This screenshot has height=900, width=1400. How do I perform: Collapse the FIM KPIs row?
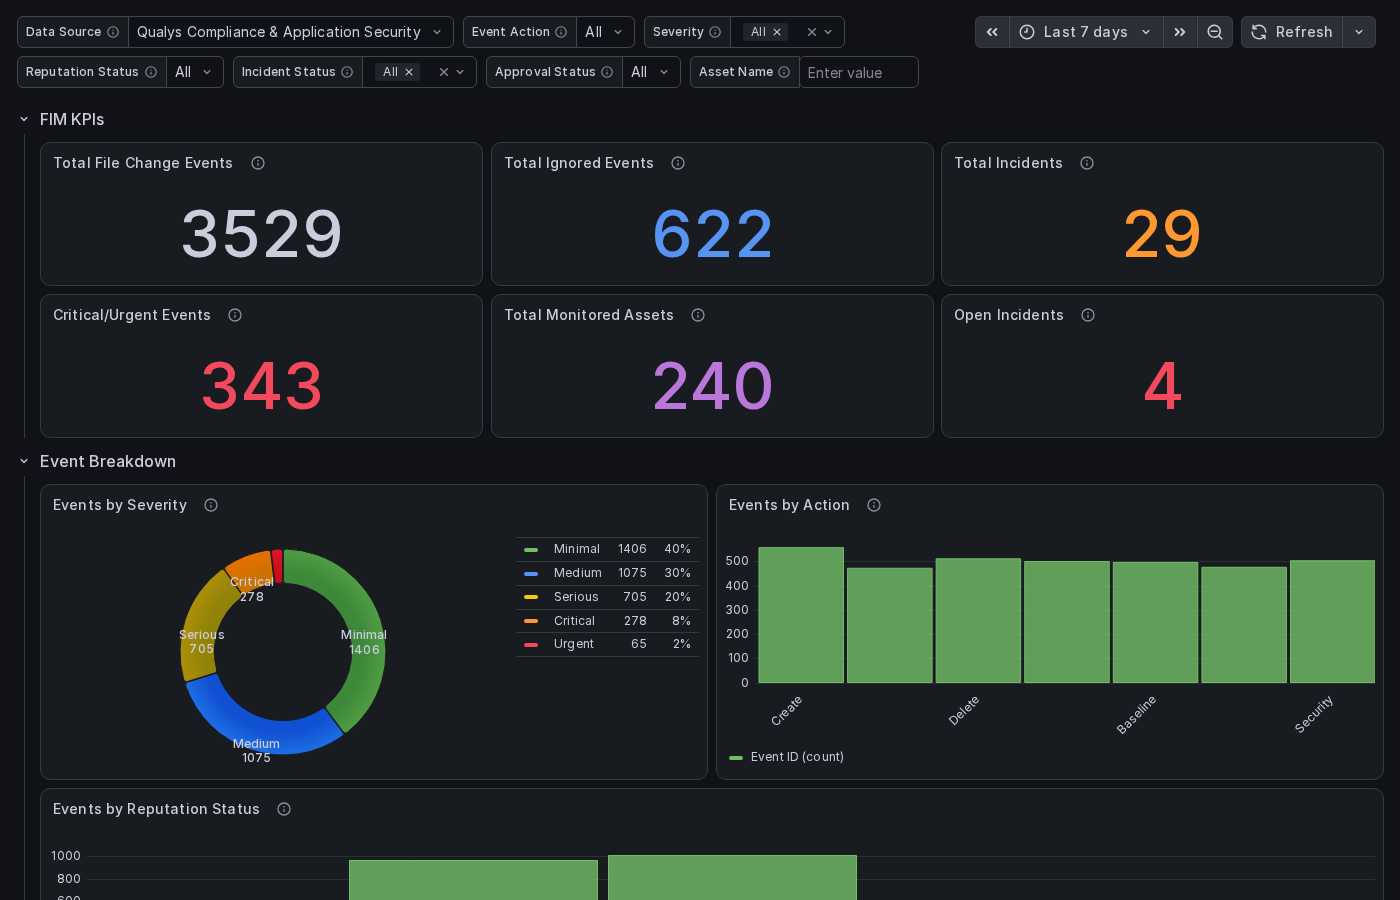pos(24,119)
